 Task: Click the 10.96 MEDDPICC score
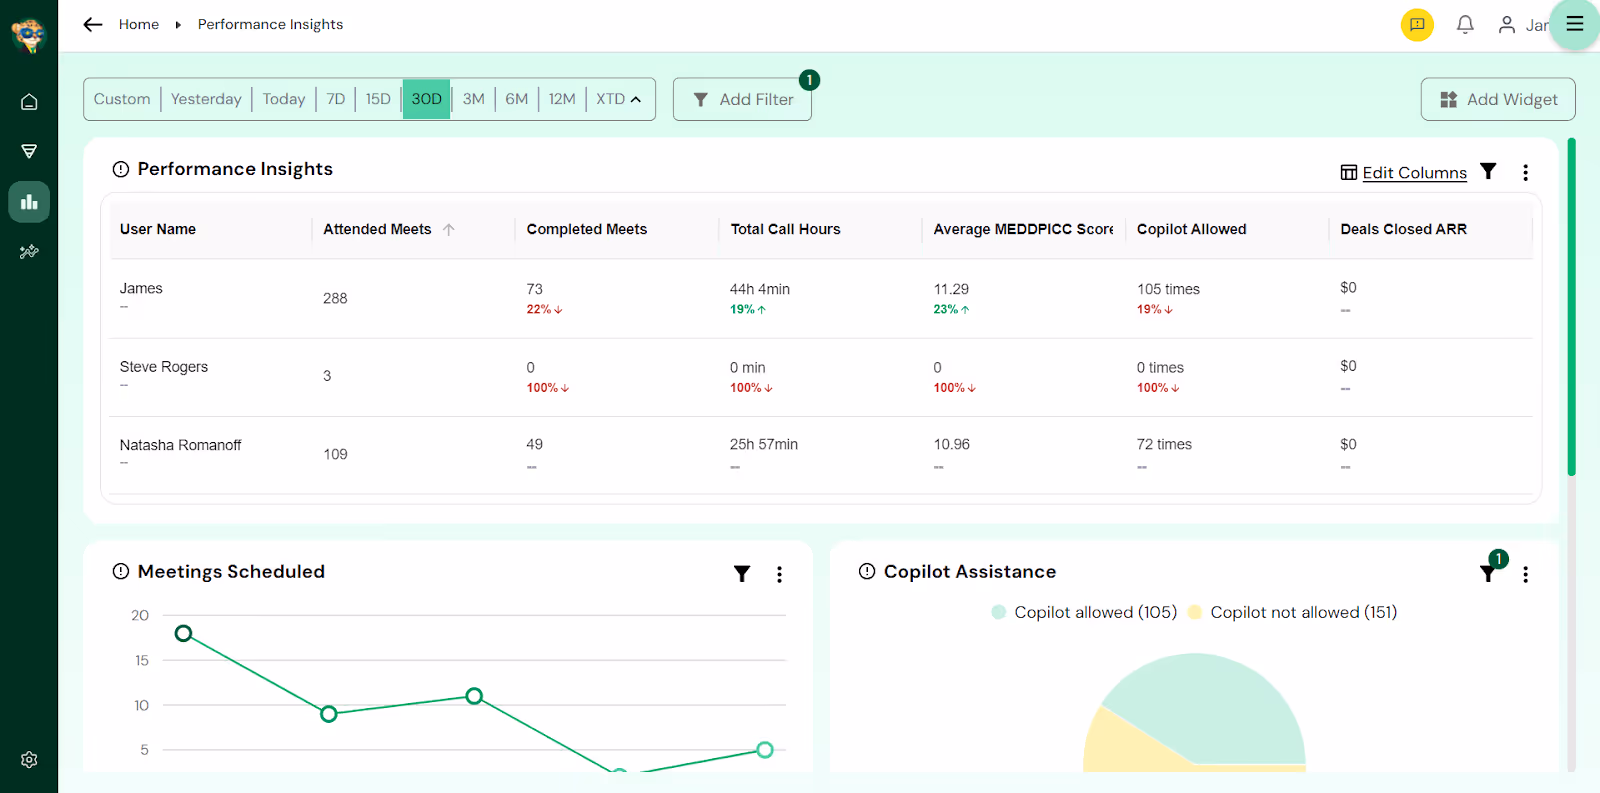952,444
